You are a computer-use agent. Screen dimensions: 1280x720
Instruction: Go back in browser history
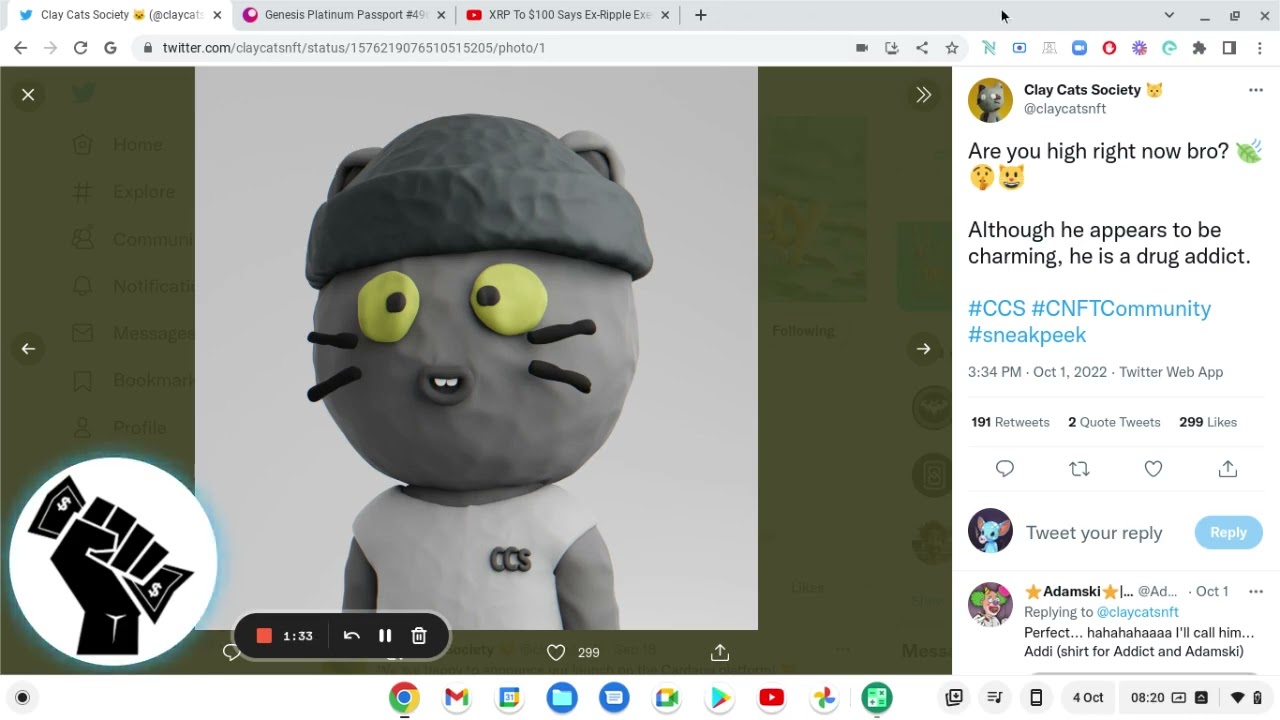click(x=21, y=47)
